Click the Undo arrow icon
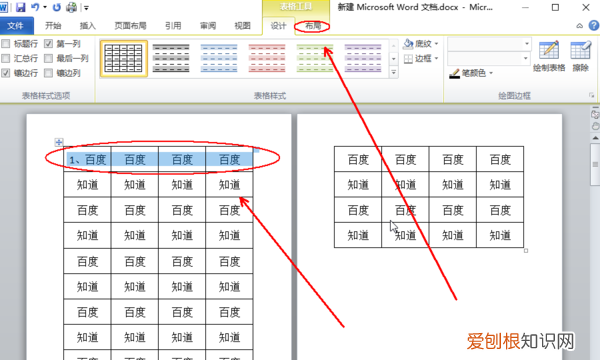Viewport: 600px width, 360px height. tap(35, 7)
